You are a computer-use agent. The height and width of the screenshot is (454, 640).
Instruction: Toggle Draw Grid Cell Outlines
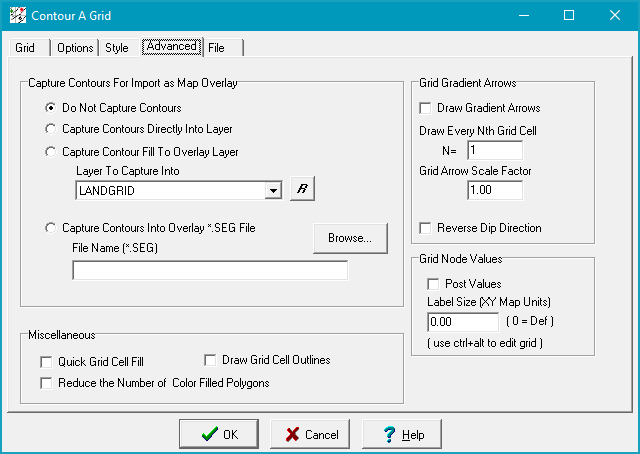click(x=211, y=360)
